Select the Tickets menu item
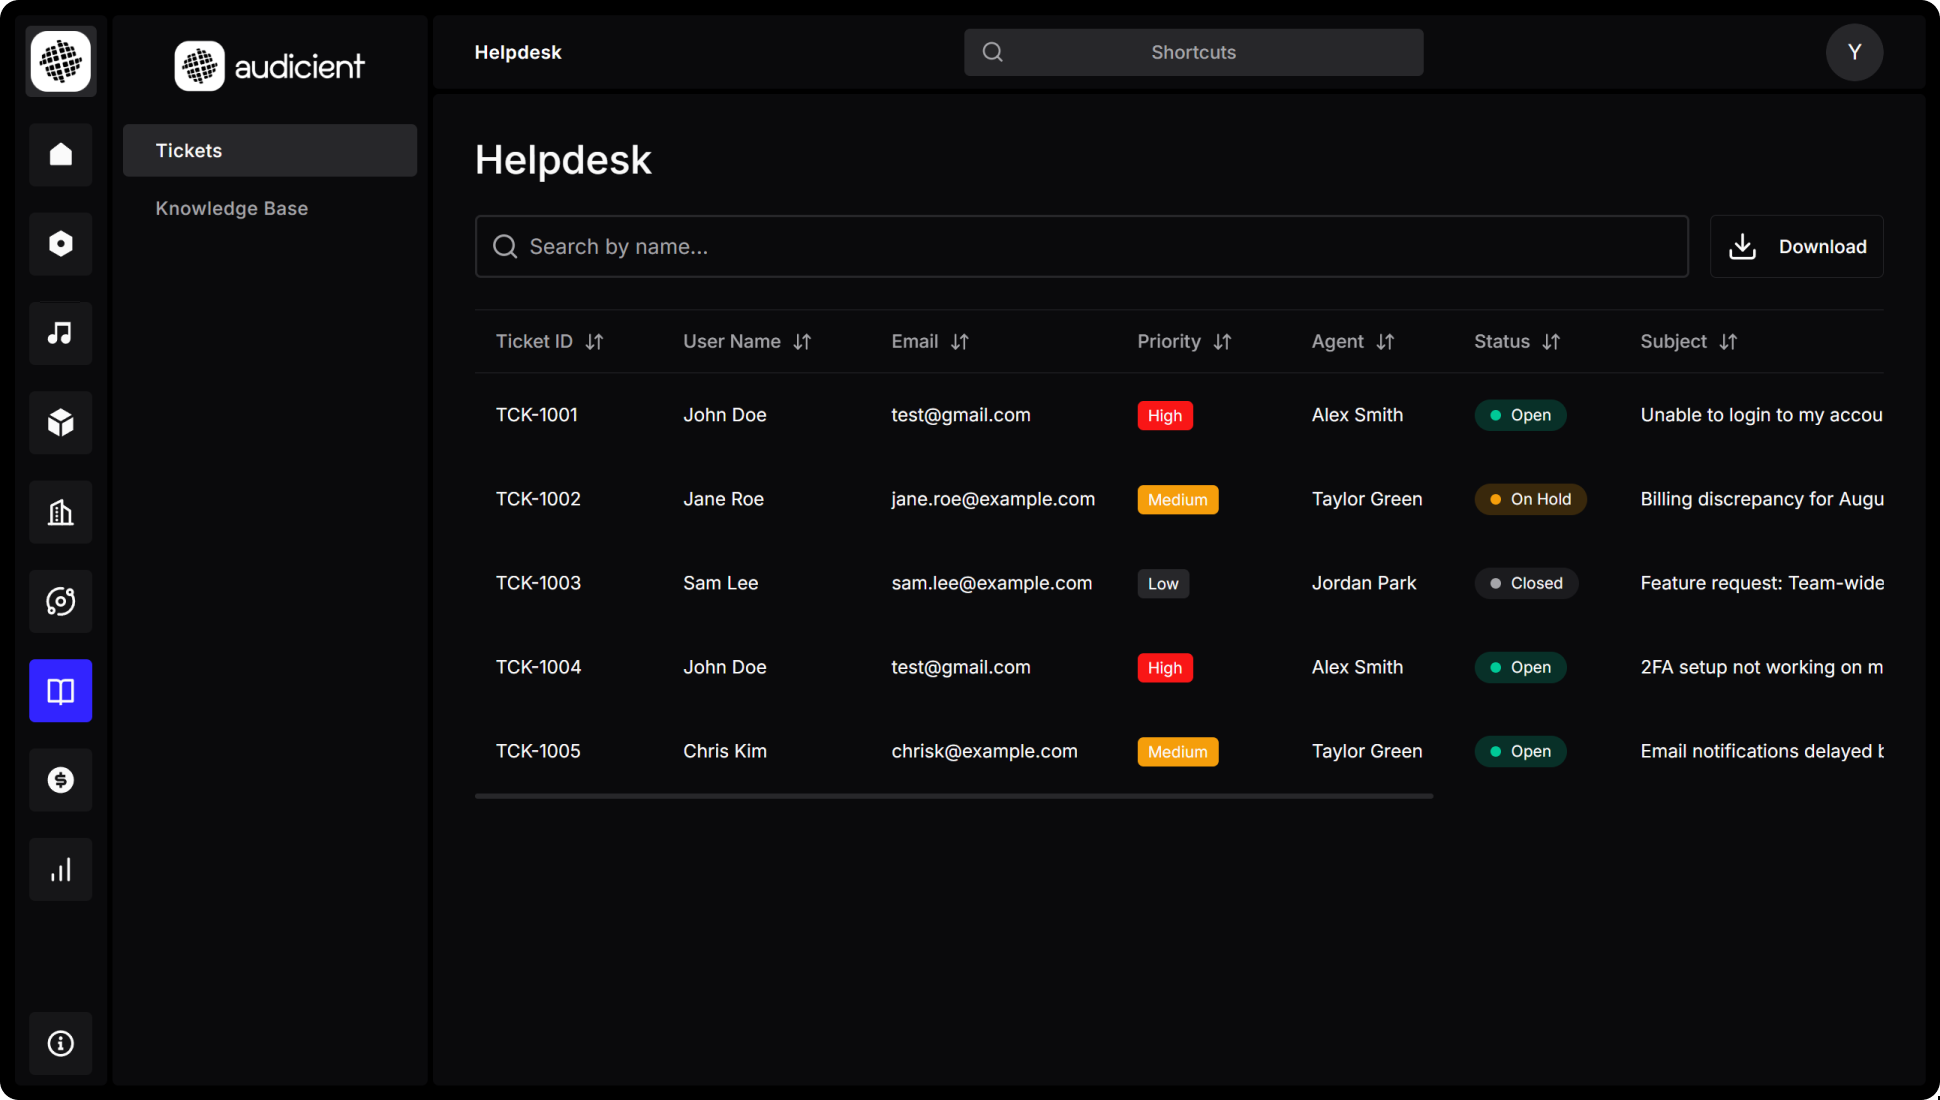The width and height of the screenshot is (1940, 1100). 189,150
